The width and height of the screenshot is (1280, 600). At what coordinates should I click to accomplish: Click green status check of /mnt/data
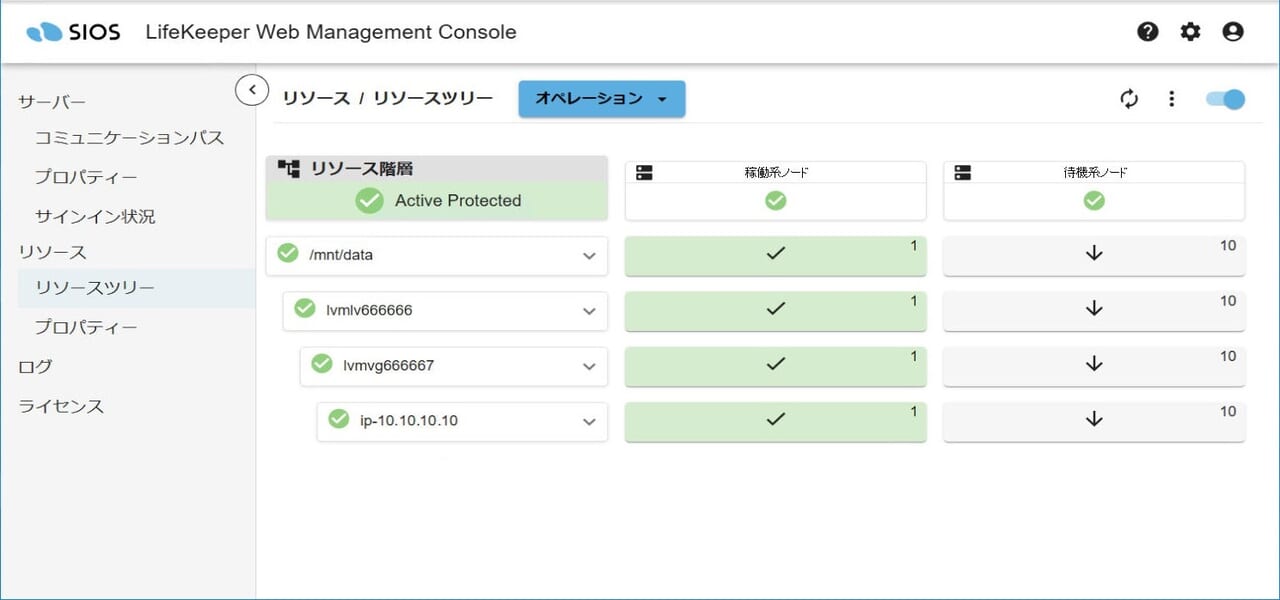(x=288, y=253)
